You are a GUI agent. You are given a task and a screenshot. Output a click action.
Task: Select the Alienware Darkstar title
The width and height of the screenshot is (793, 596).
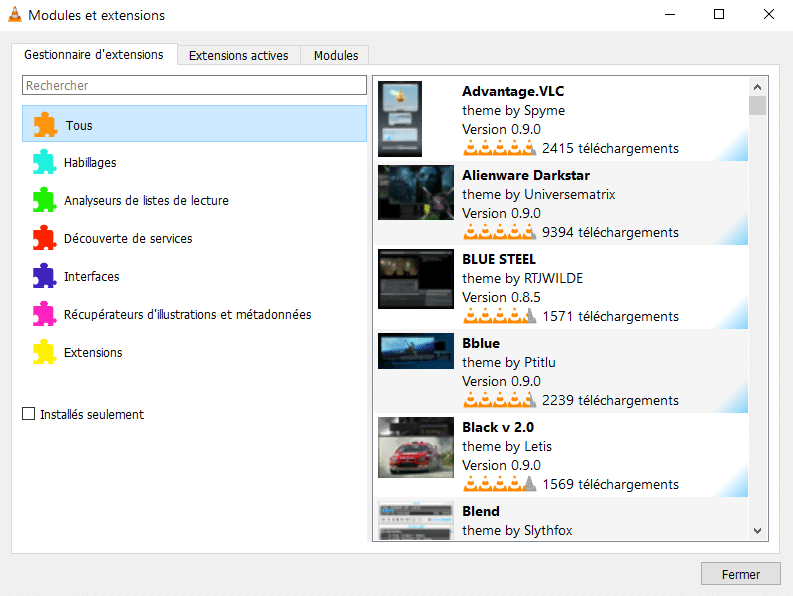click(526, 175)
